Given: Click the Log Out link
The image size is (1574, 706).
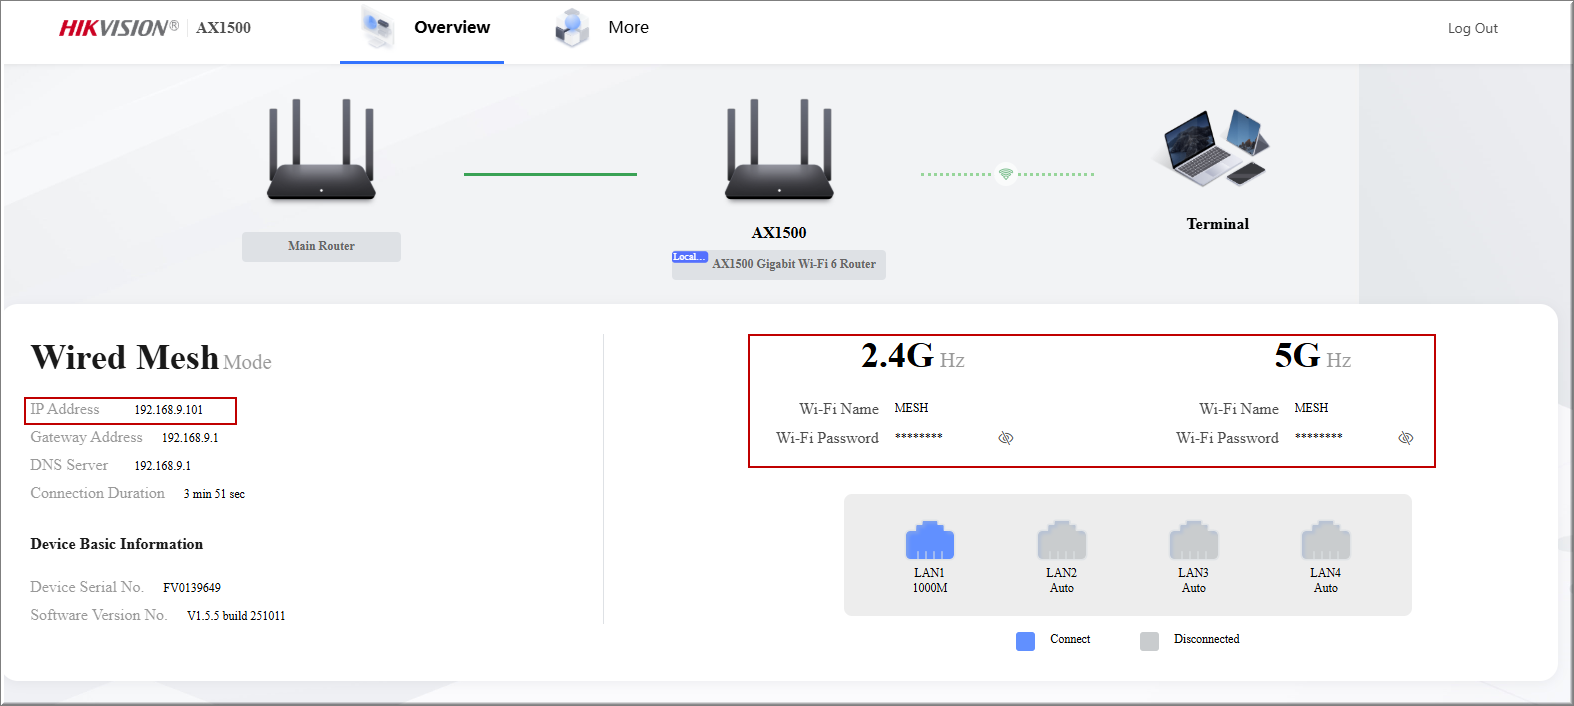Looking at the screenshot, I should (x=1472, y=28).
